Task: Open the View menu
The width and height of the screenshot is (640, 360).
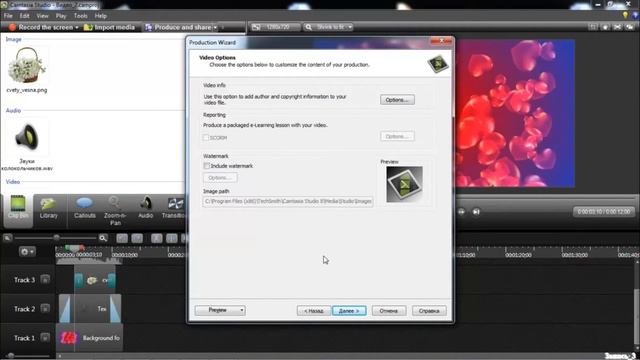Action: coord(42,16)
